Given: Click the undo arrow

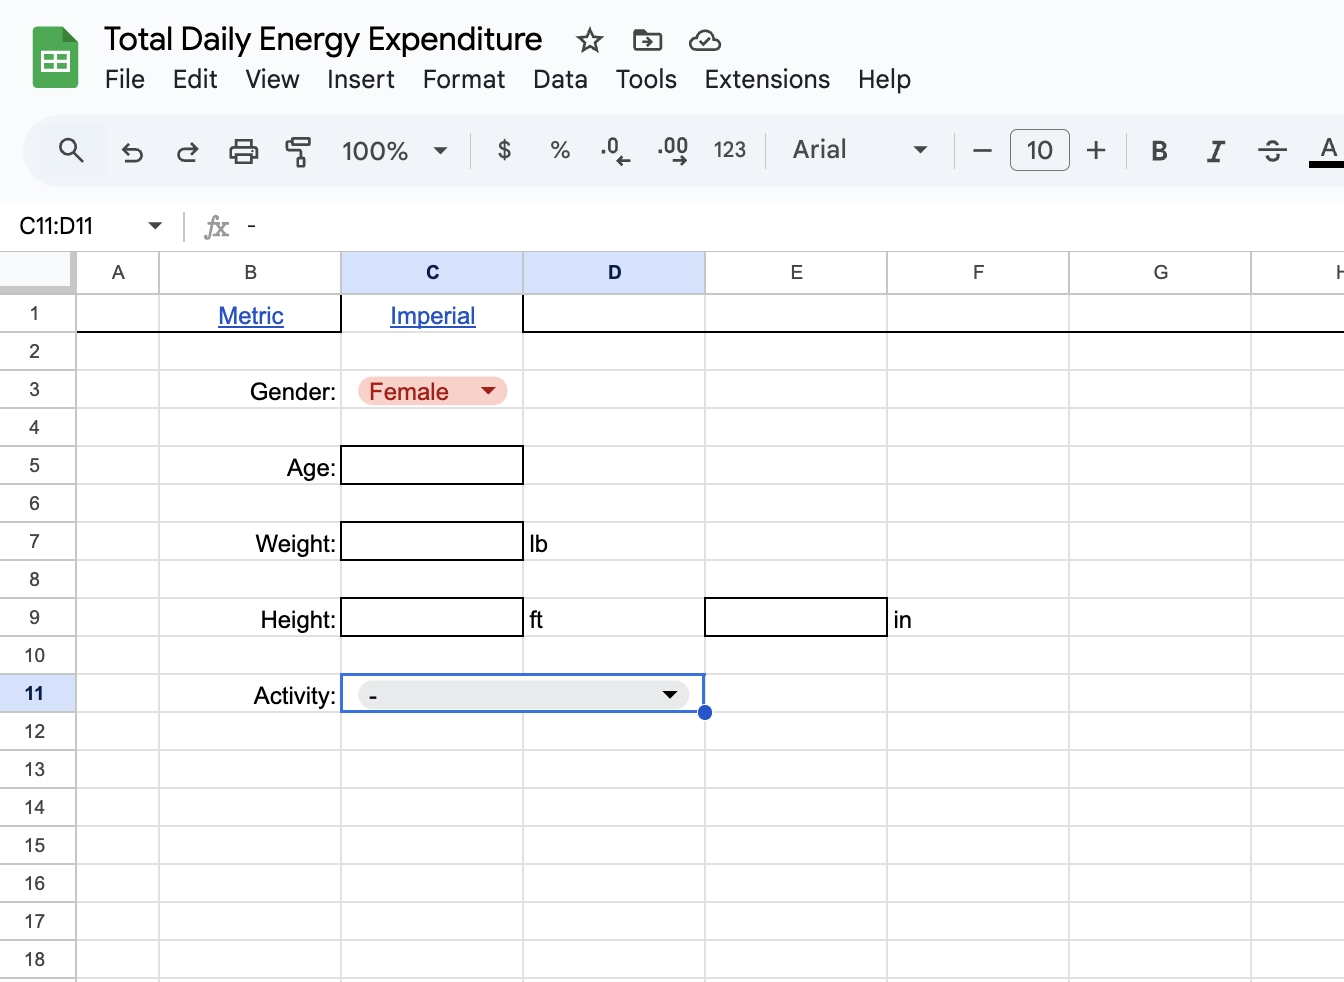Looking at the screenshot, I should (x=132, y=151).
